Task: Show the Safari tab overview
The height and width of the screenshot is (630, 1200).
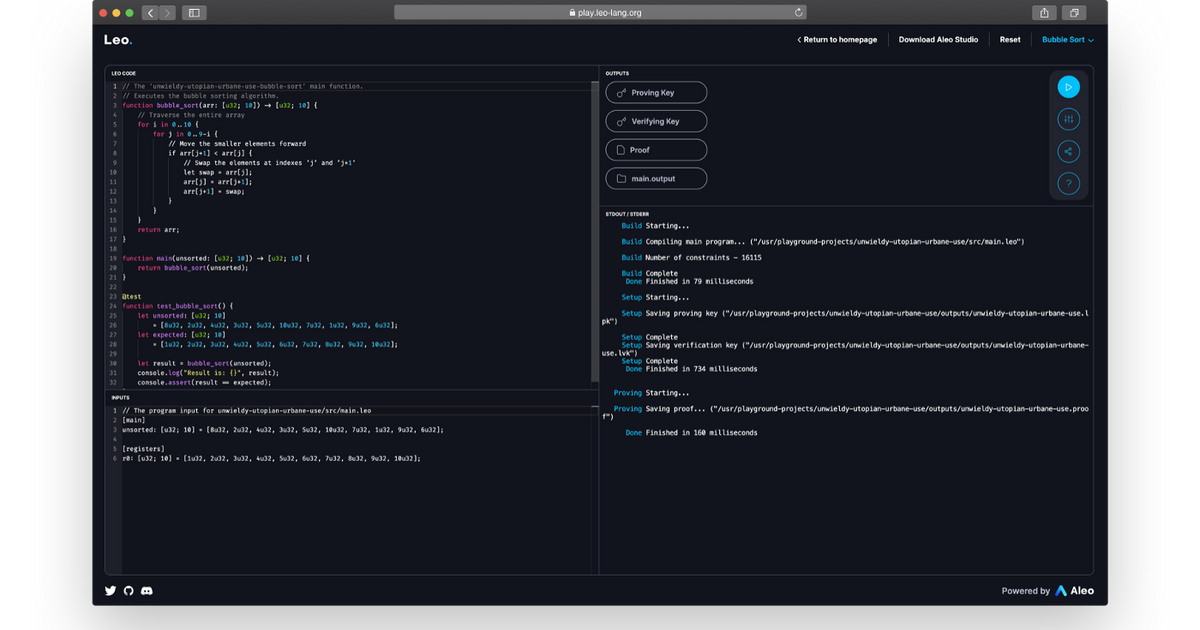Action: 1074,13
